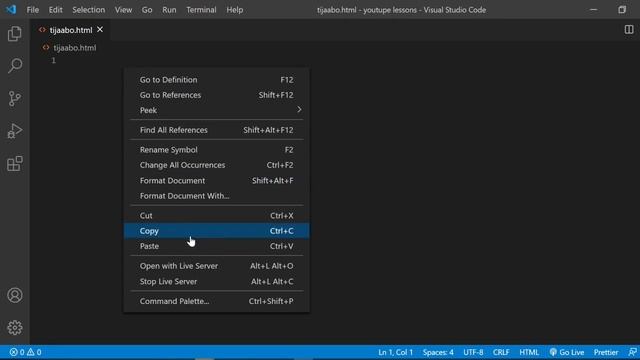Click Ln 1, Col 1 position indicator

tap(396, 352)
